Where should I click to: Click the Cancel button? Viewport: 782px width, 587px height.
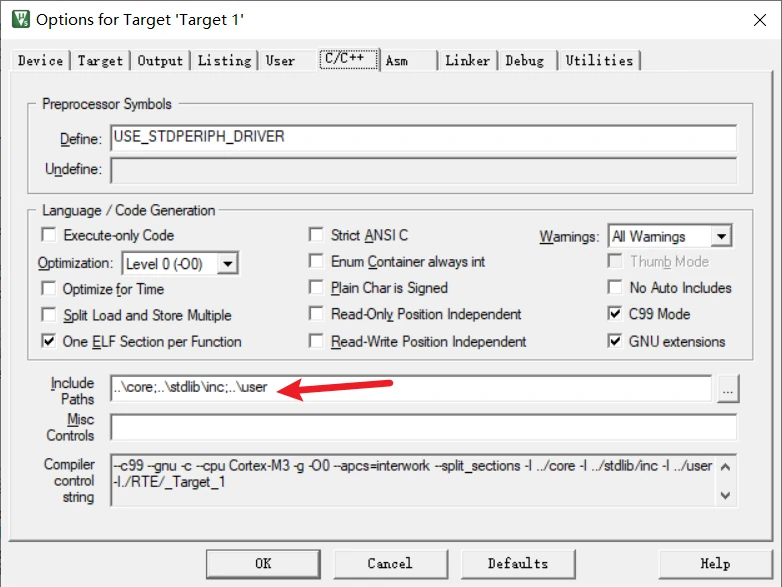[389, 564]
